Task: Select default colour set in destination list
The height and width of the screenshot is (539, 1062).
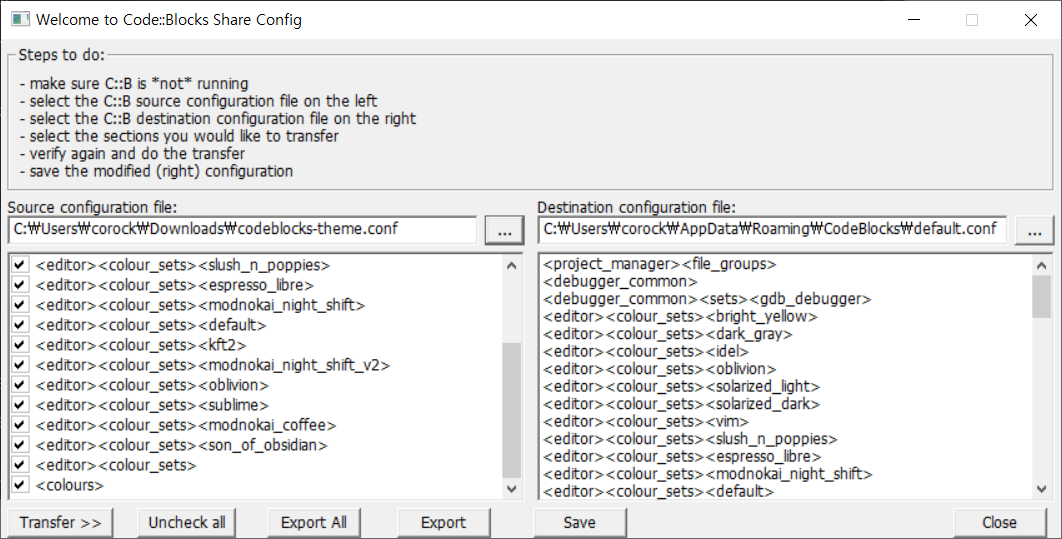Action: (x=658, y=492)
